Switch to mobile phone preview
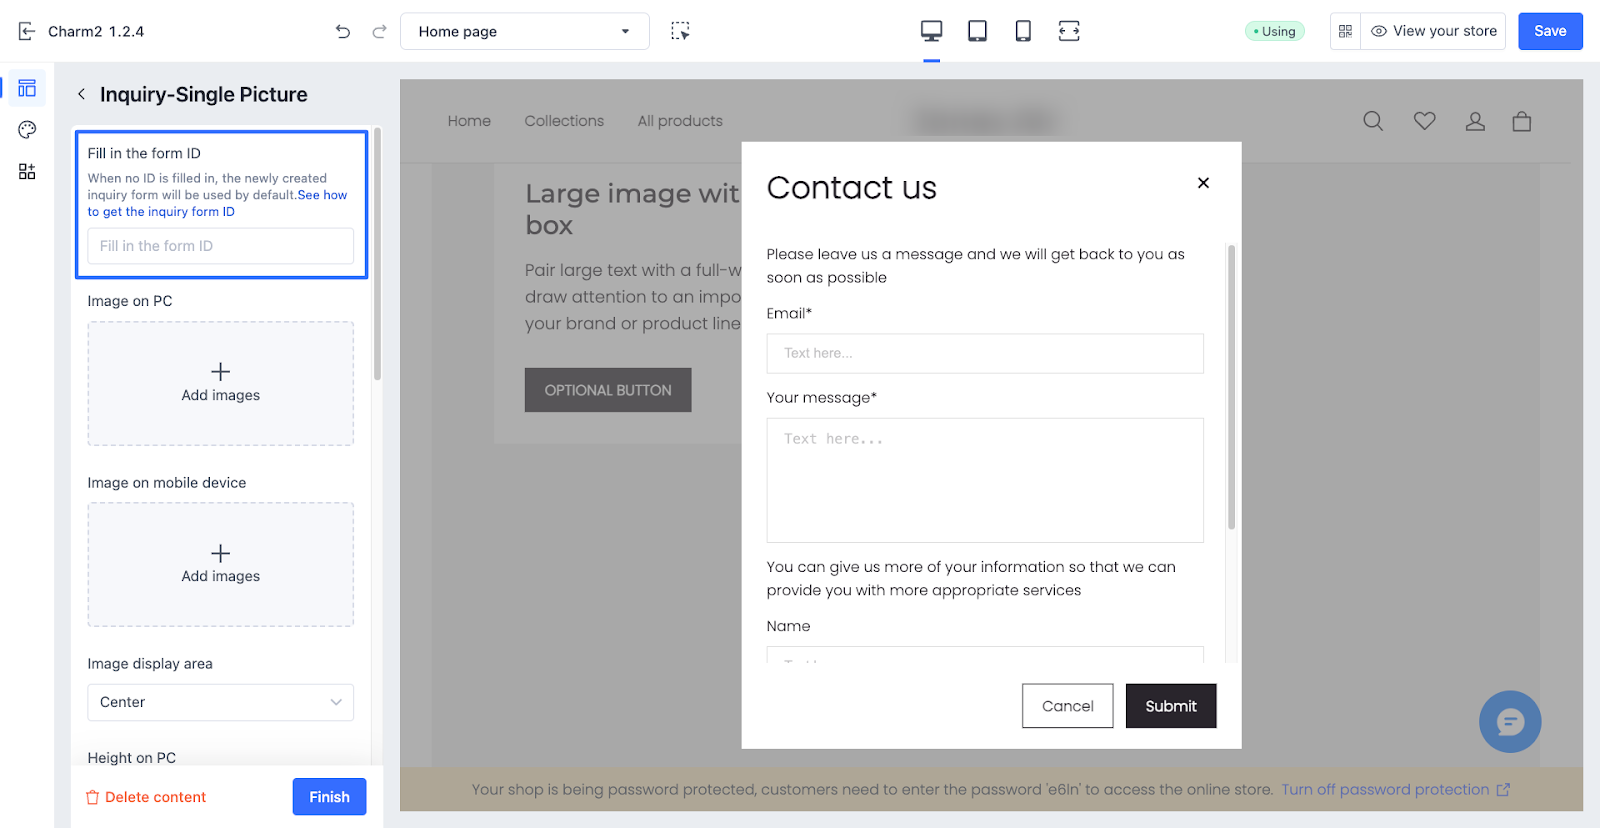1600x828 pixels. point(1023,31)
